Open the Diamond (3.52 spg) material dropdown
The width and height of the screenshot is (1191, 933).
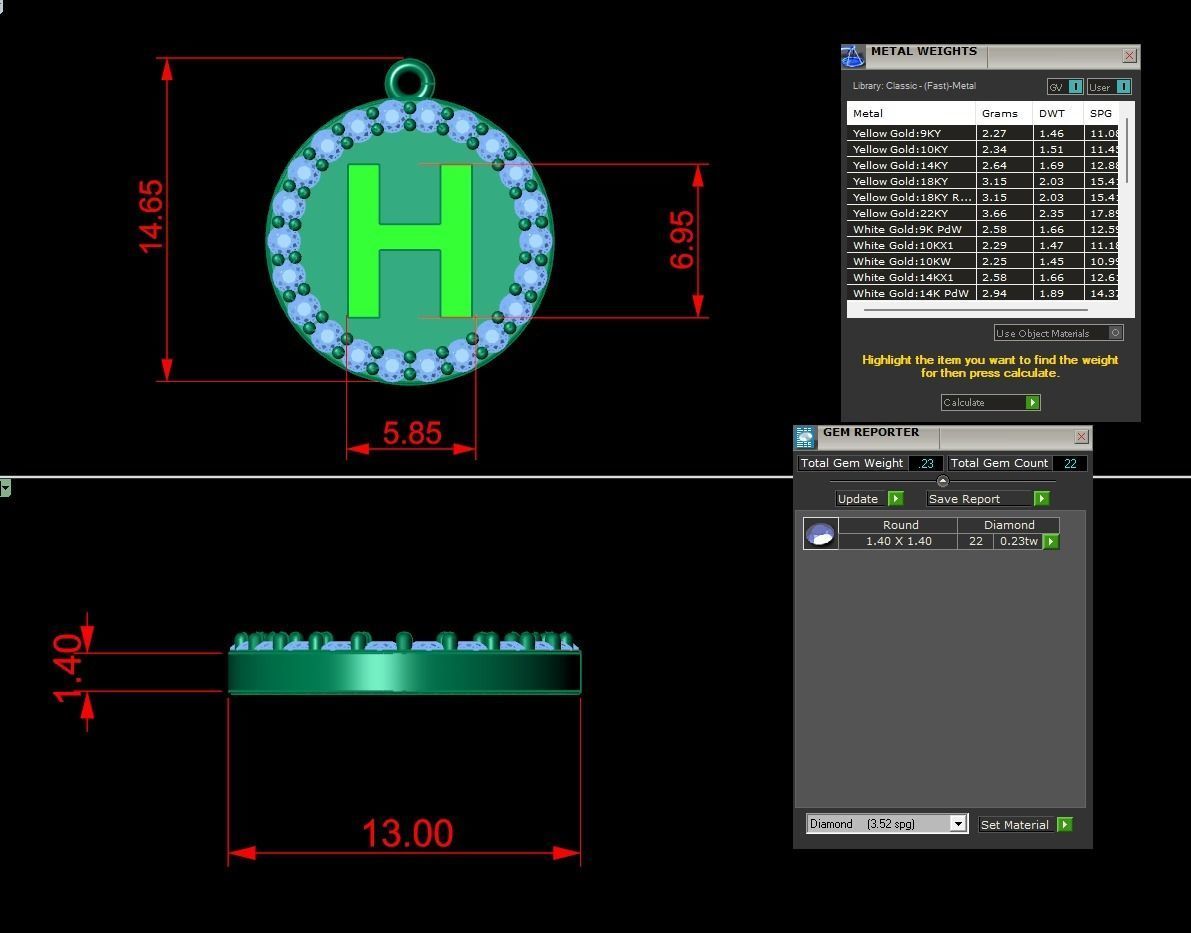click(886, 824)
